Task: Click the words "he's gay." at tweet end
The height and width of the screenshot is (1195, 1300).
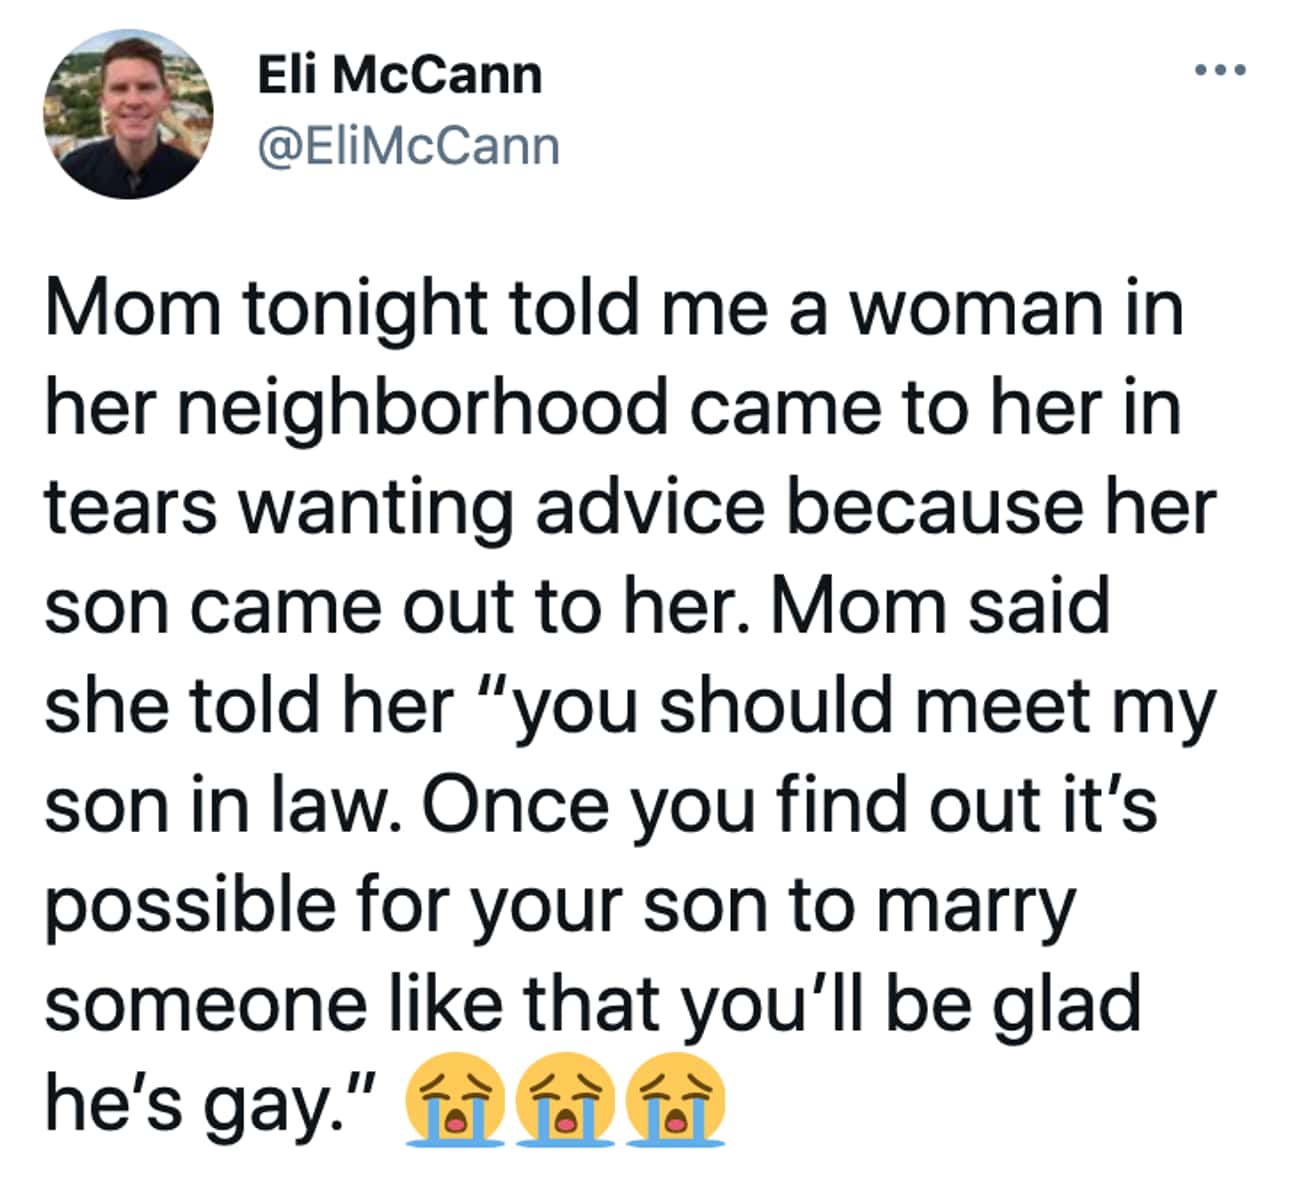Action: tap(211, 1102)
